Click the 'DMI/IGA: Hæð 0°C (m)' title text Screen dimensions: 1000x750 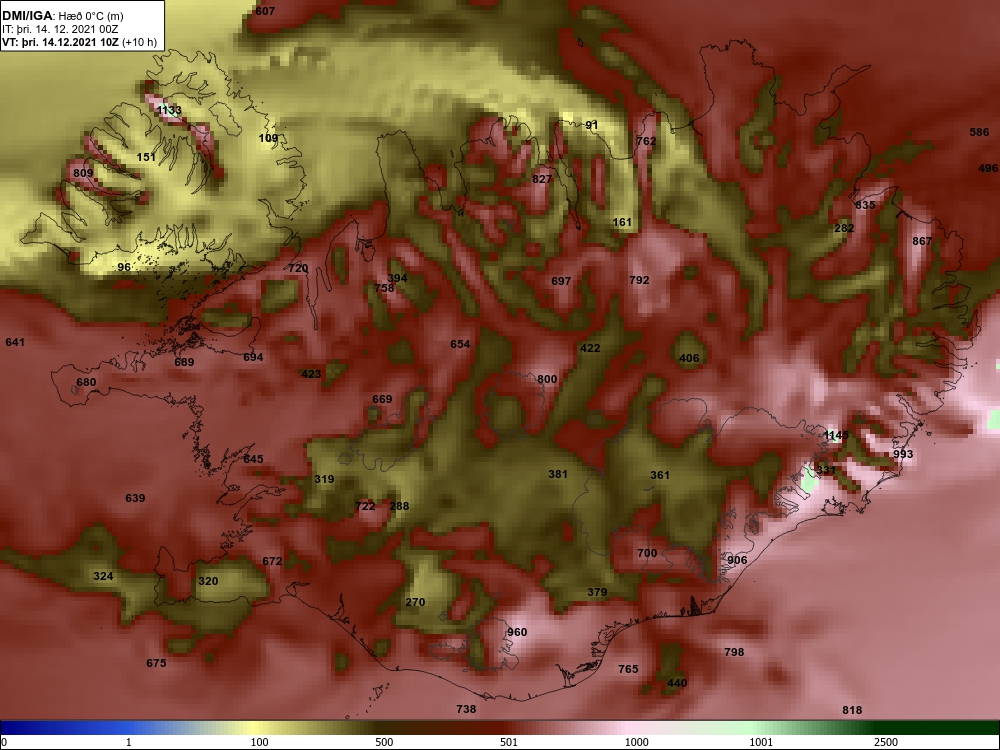pos(62,15)
